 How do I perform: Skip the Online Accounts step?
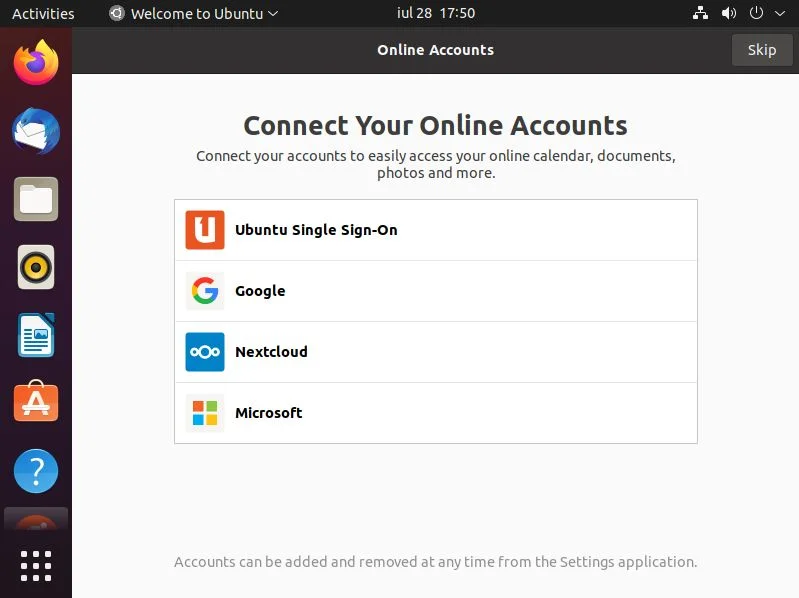pos(762,50)
